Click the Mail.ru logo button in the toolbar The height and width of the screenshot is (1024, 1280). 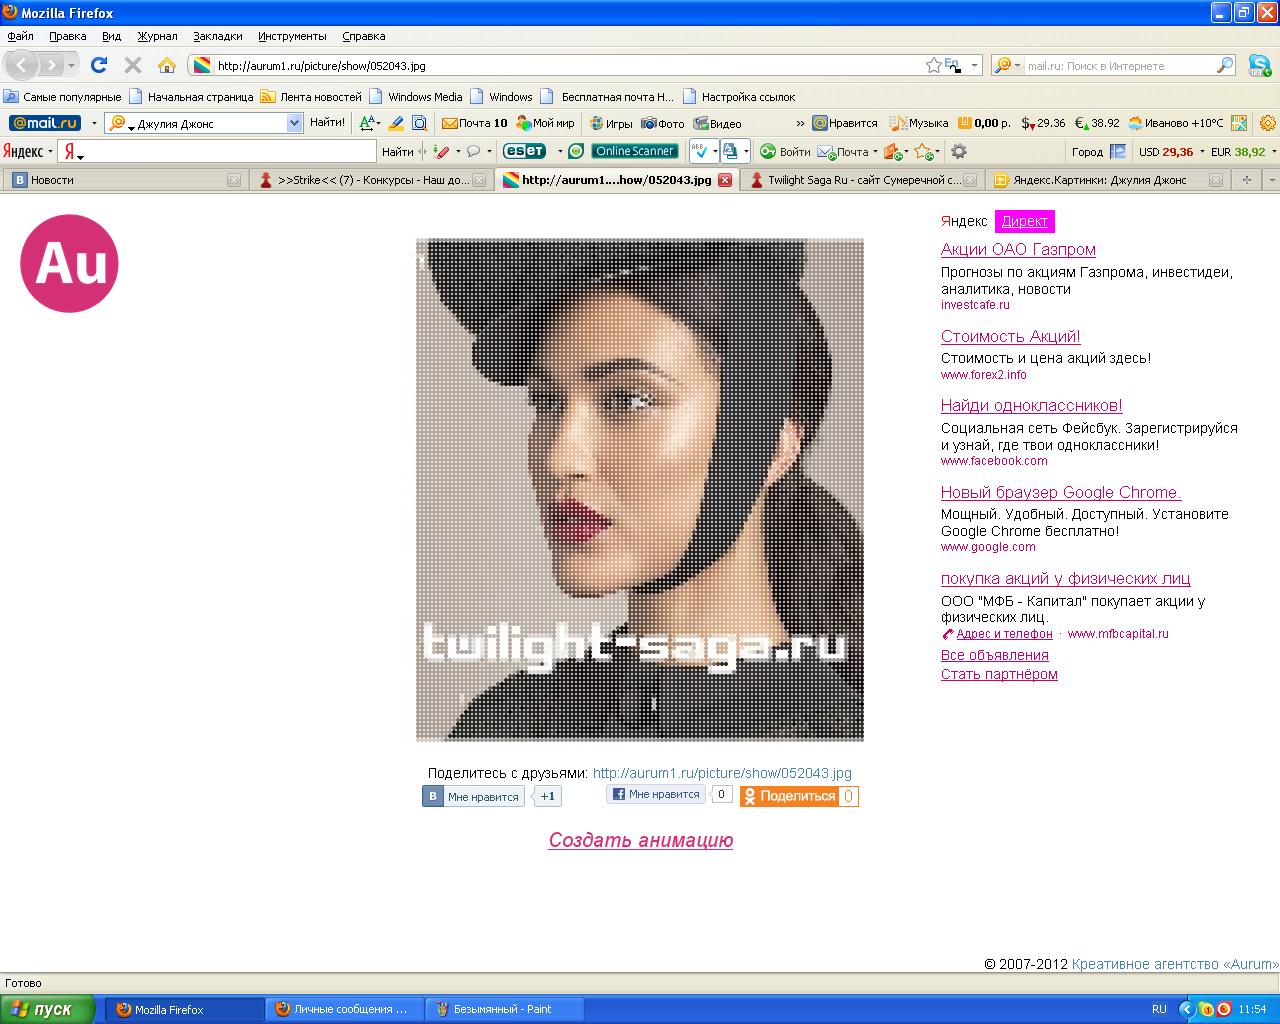tap(45, 123)
